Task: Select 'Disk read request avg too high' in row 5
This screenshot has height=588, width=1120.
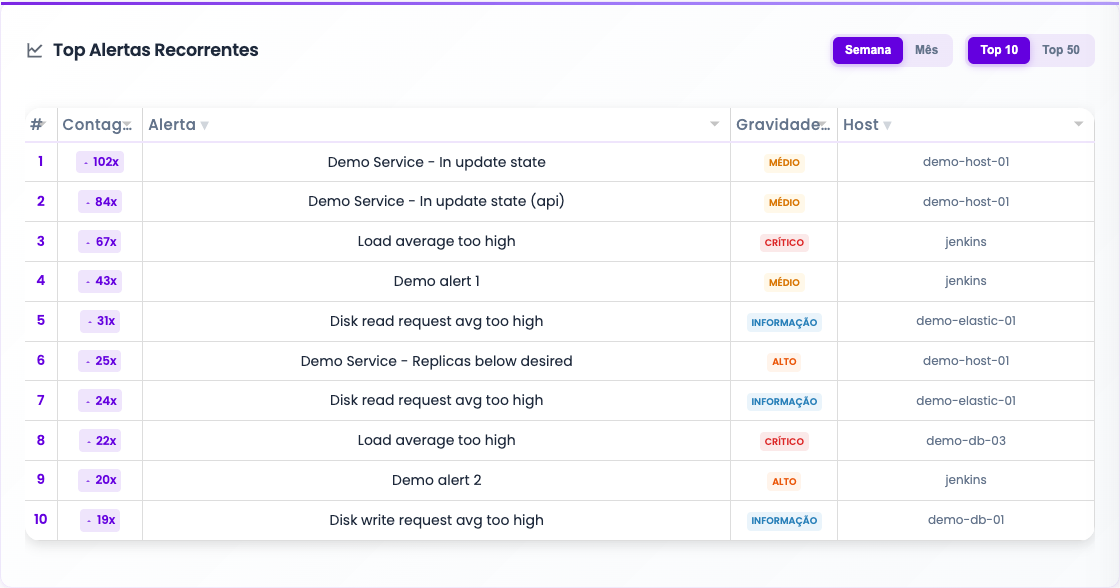Action: [436, 322]
